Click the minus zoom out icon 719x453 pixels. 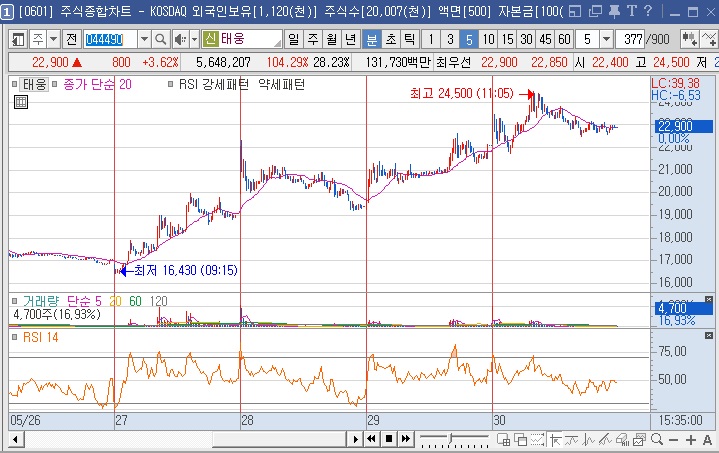tap(673, 440)
